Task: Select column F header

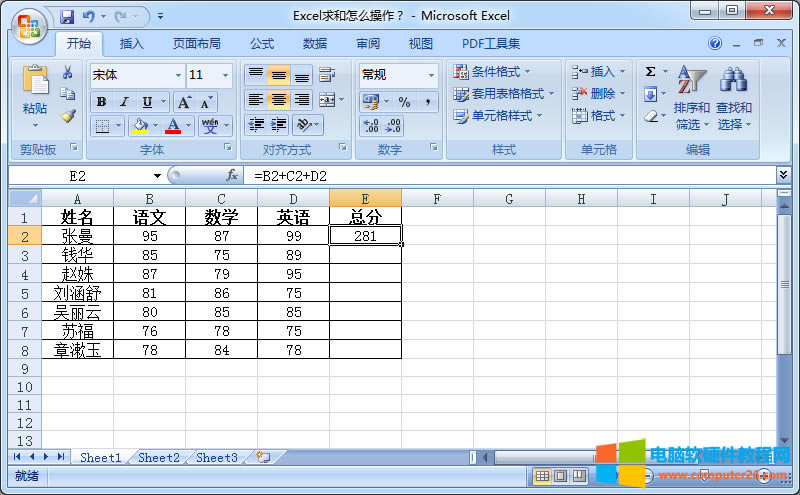Action: [x=437, y=199]
